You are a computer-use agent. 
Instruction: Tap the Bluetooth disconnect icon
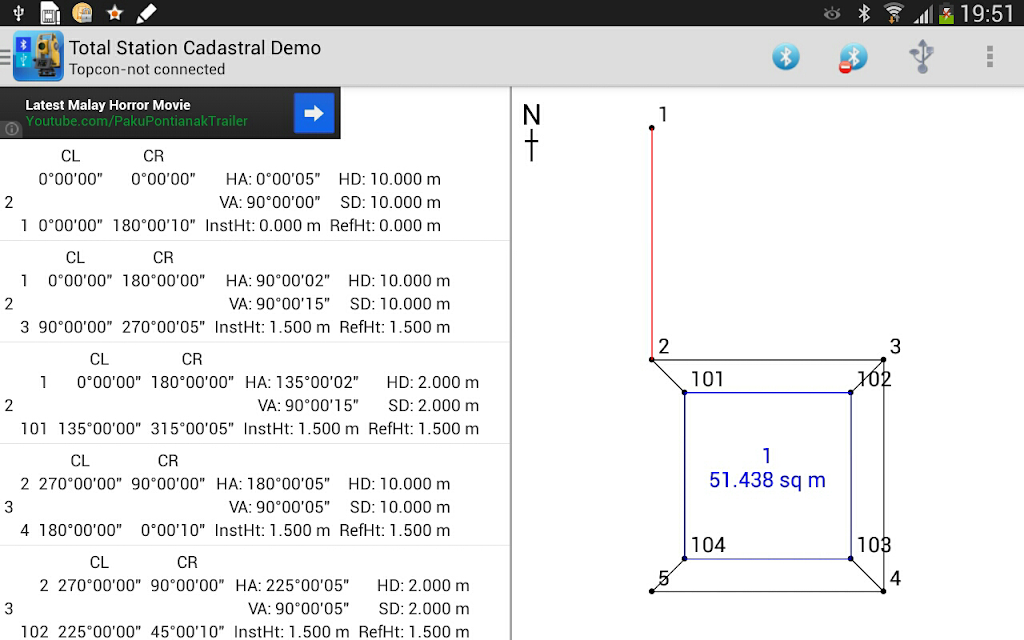pos(852,58)
